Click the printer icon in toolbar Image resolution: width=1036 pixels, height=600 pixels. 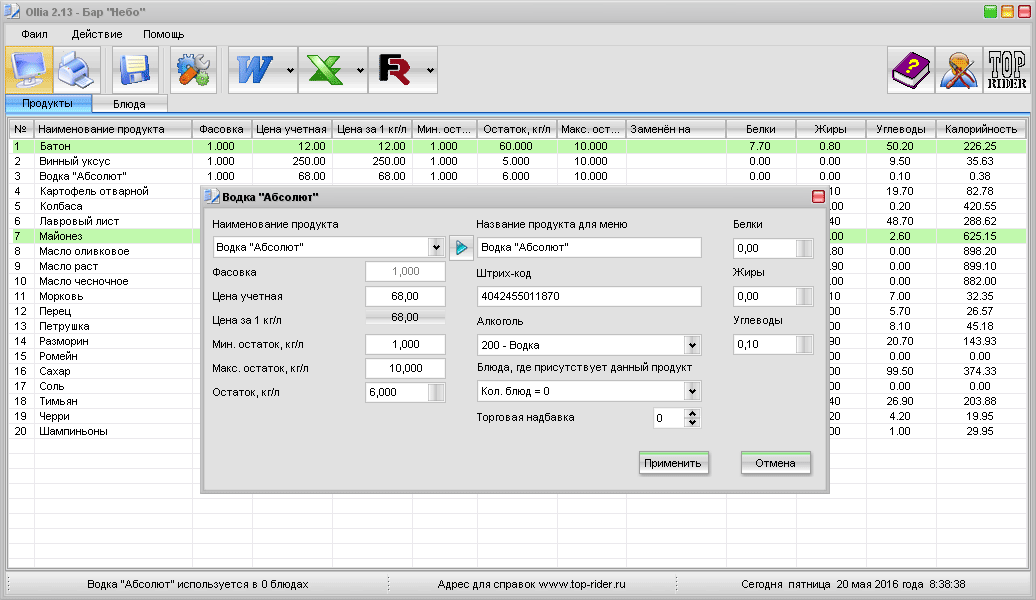[77, 71]
